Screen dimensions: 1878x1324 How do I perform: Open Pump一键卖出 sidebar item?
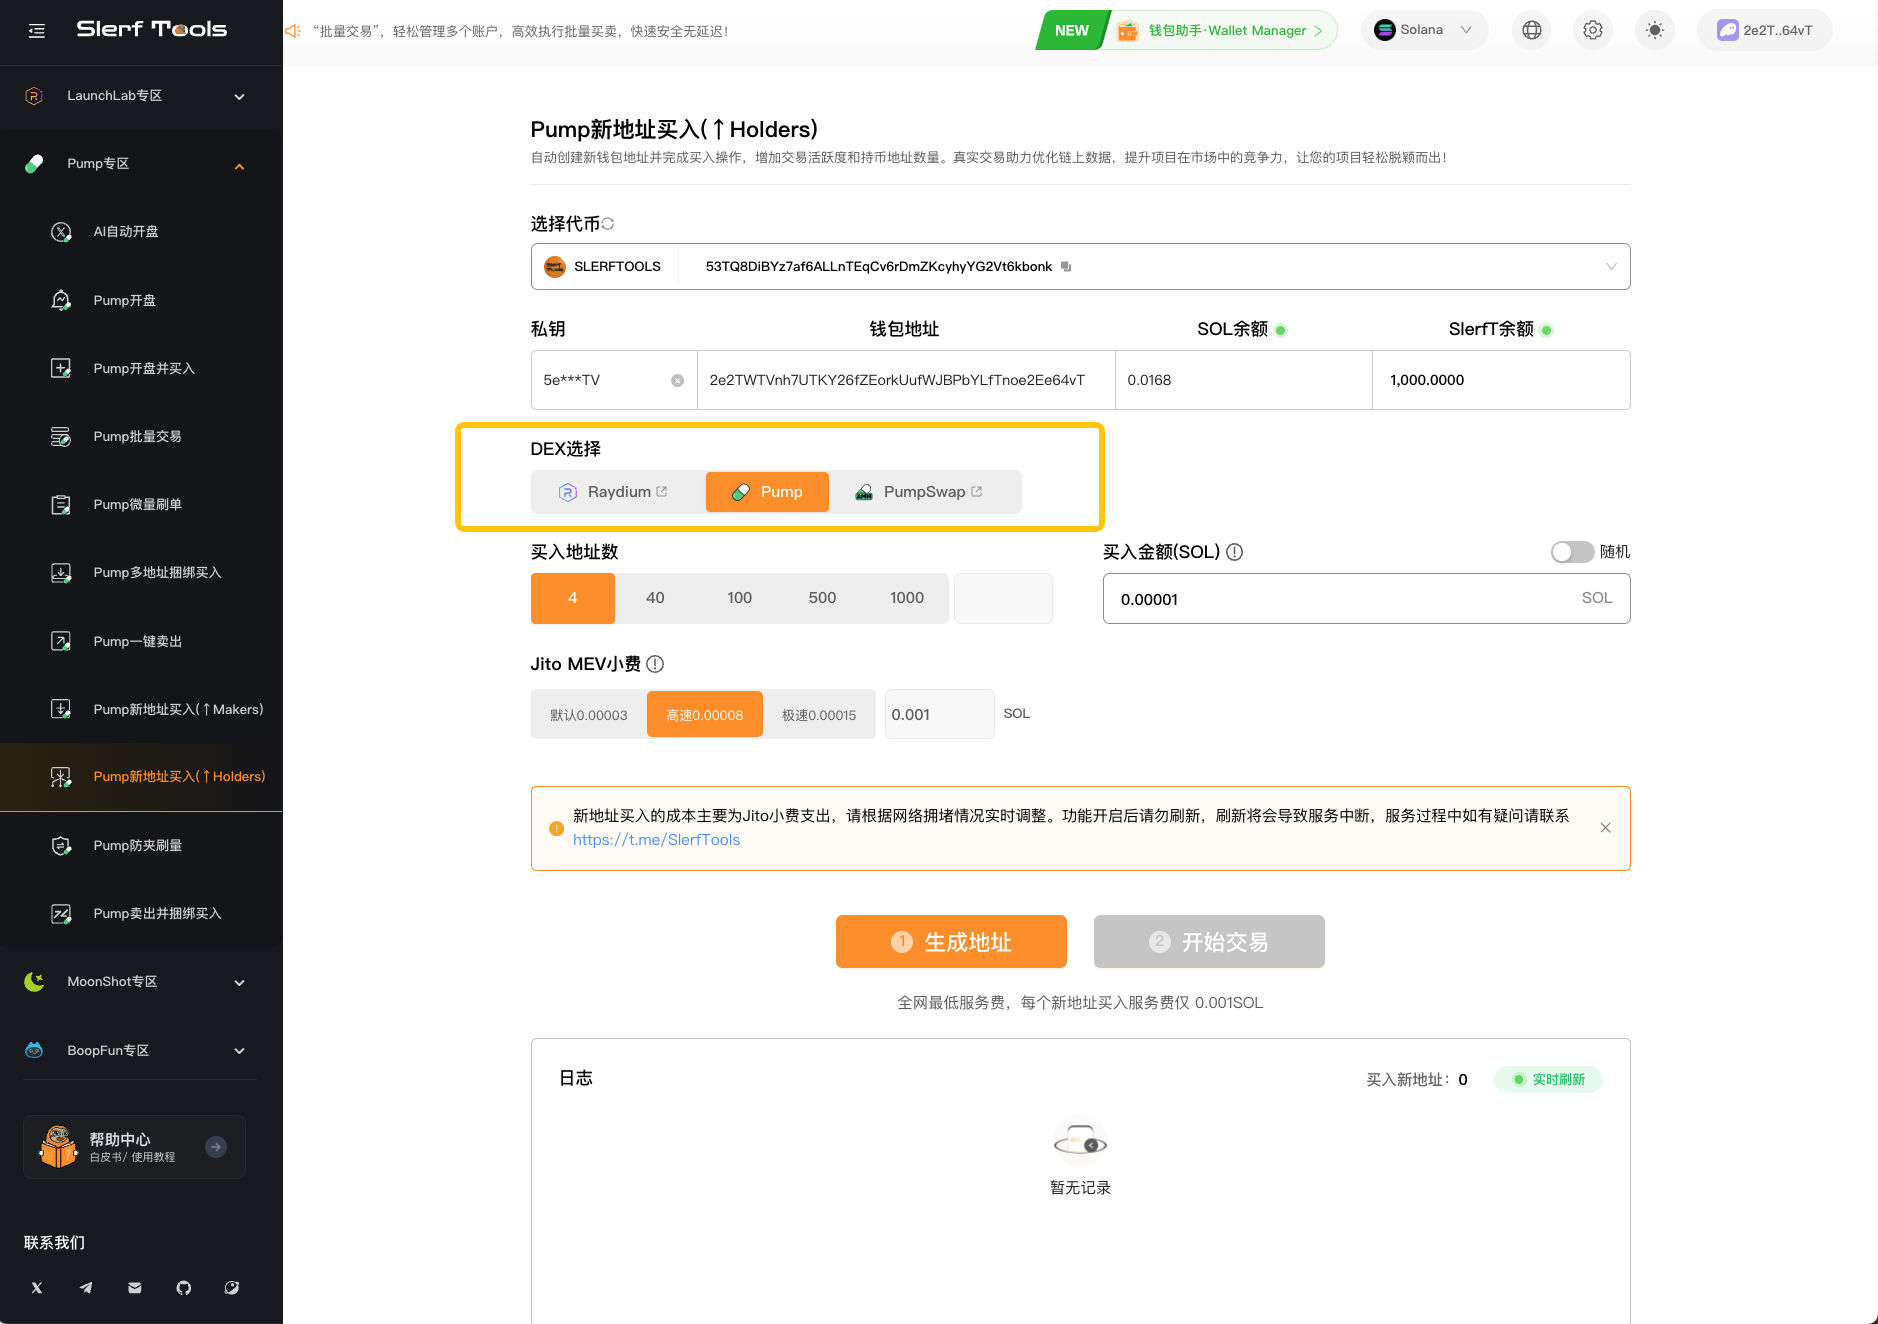(x=141, y=641)
